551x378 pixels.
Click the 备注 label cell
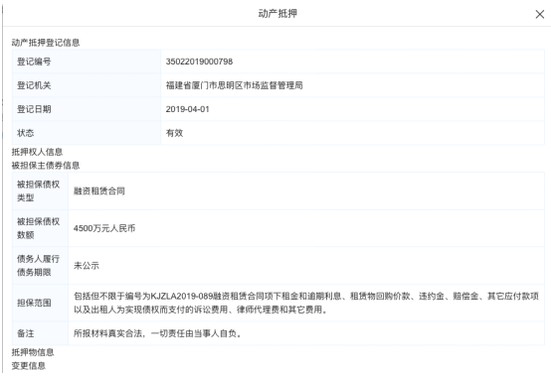point(40,333)
